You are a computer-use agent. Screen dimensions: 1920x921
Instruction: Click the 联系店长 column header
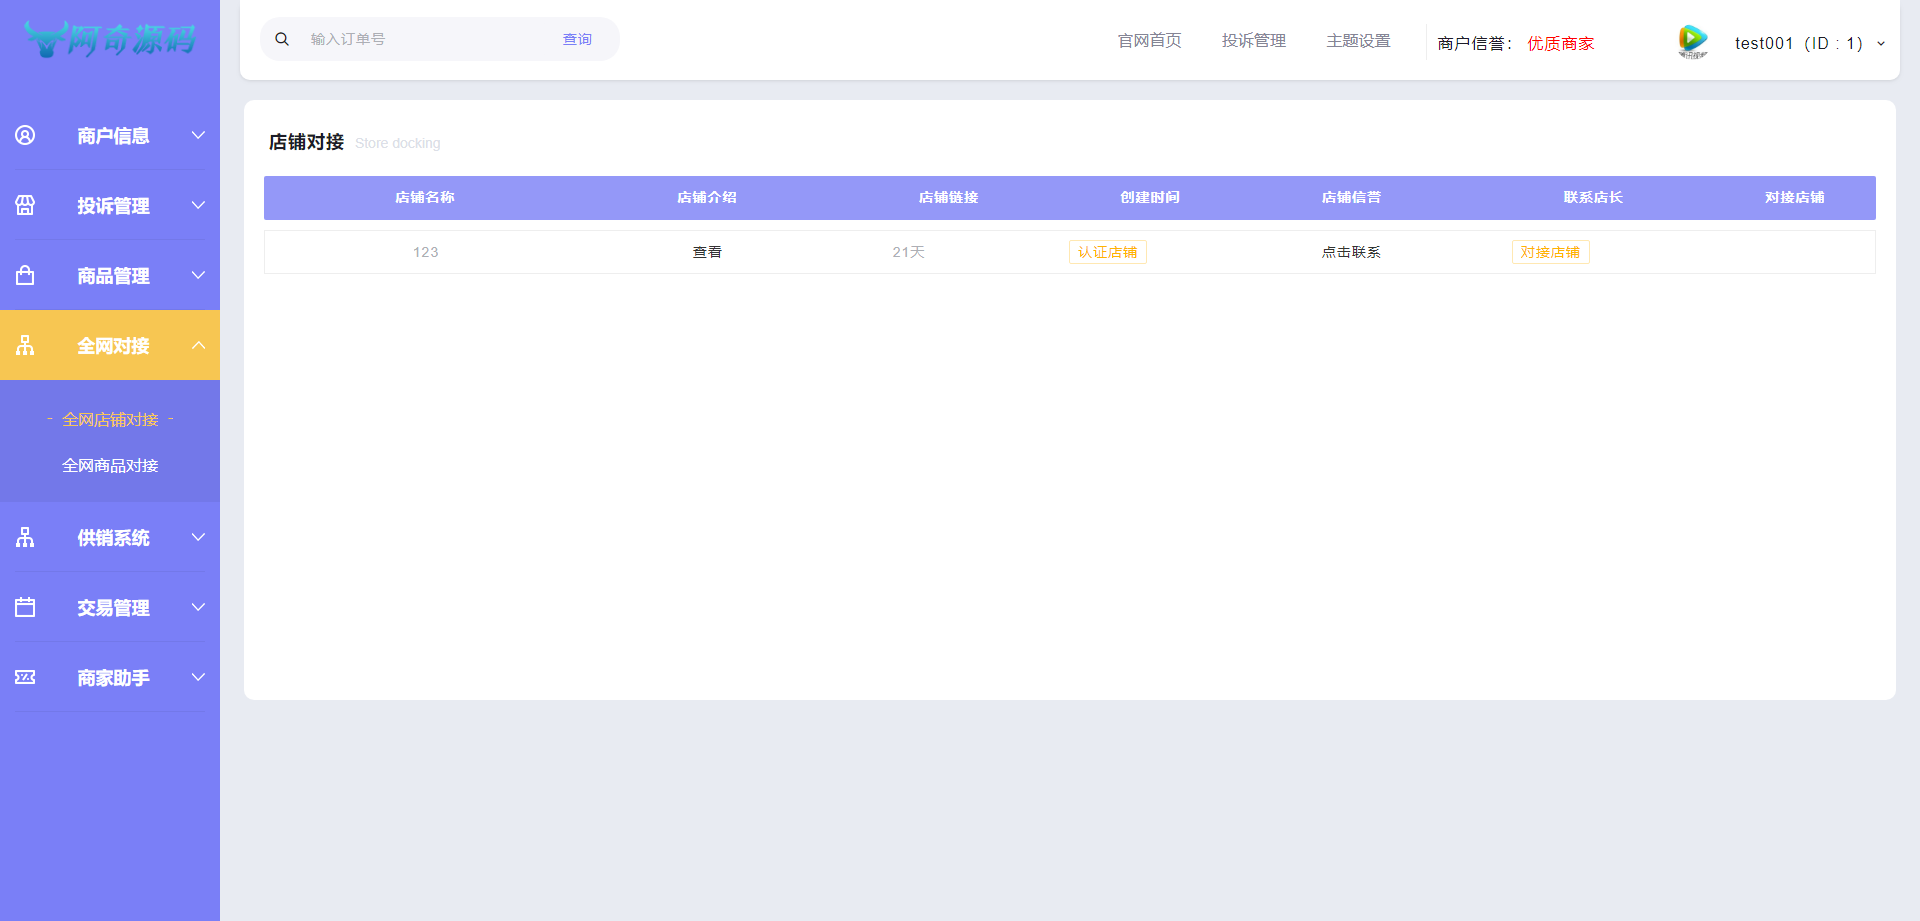(x=1593, y=197)
